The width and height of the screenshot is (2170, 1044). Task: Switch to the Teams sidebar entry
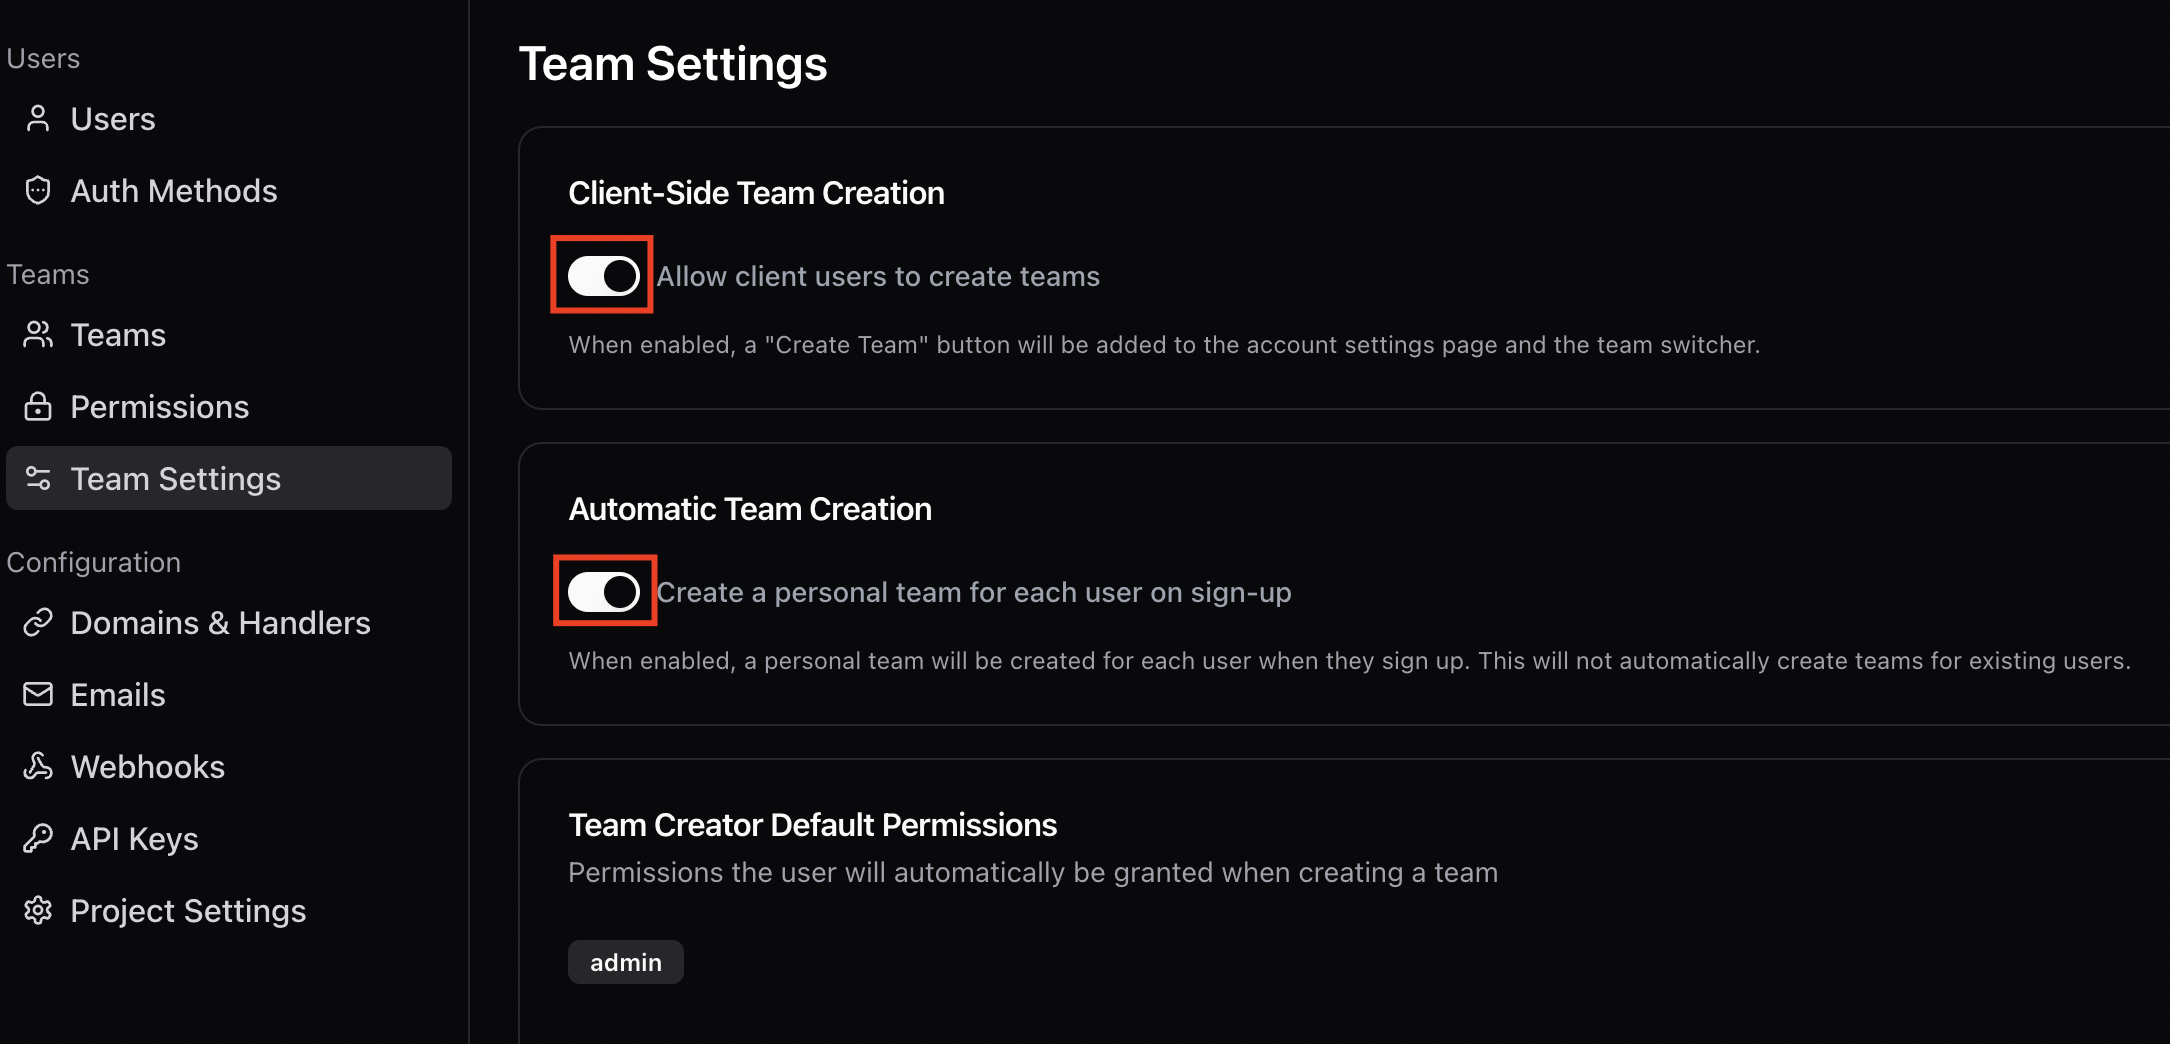[117, 334]
